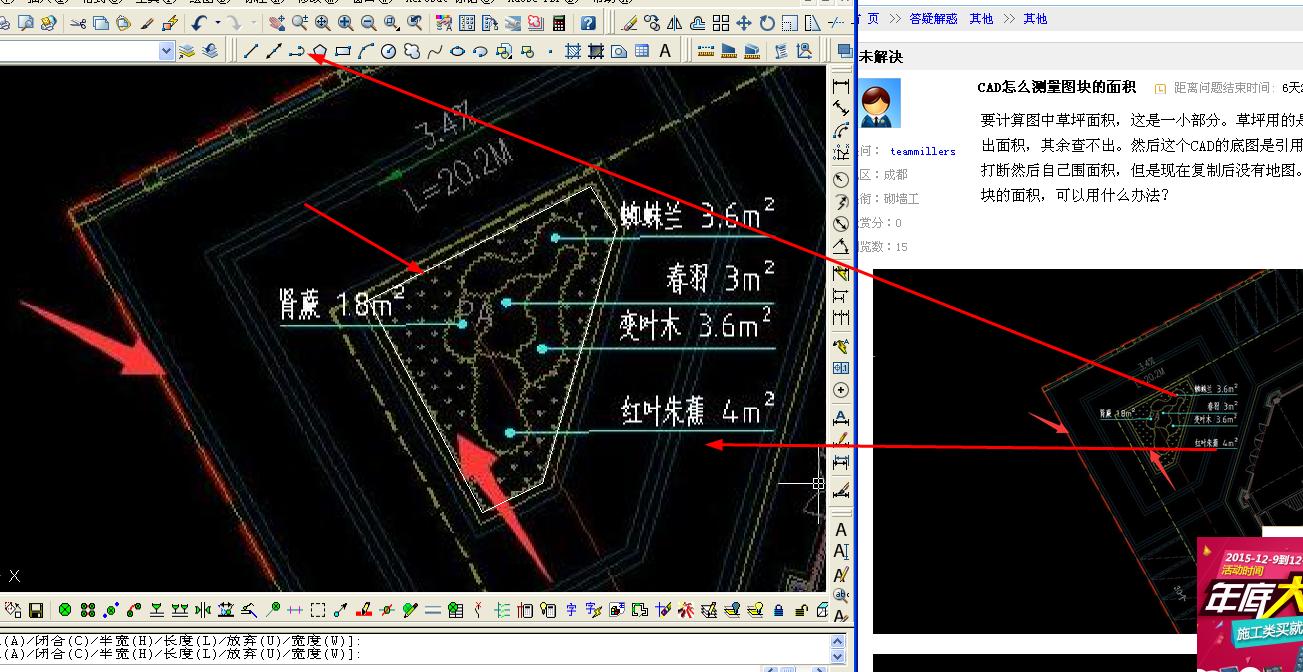The image size is (1303, 672).
Task: Expand the Redo history dropdown arrow
Action: (x=253, y=23)
